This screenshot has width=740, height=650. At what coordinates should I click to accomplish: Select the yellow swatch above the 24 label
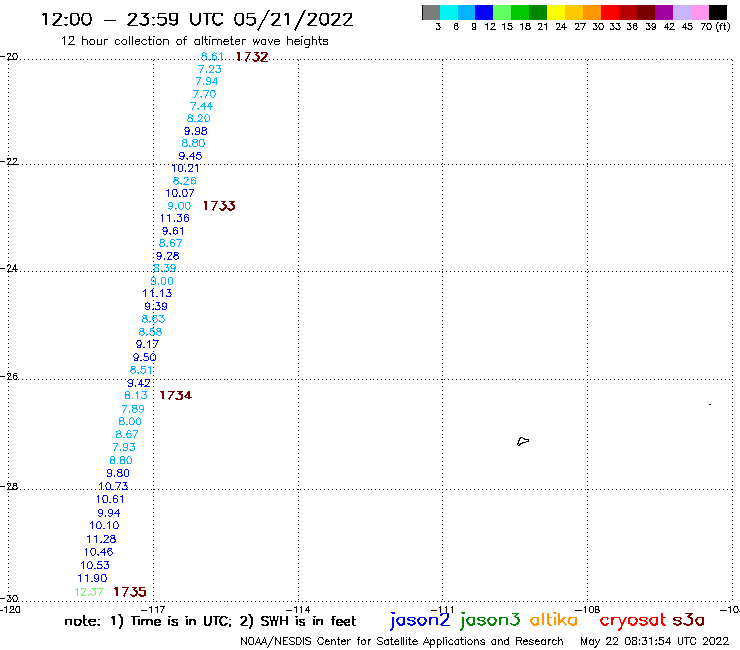pyautogui.click(x=555, y=12)
